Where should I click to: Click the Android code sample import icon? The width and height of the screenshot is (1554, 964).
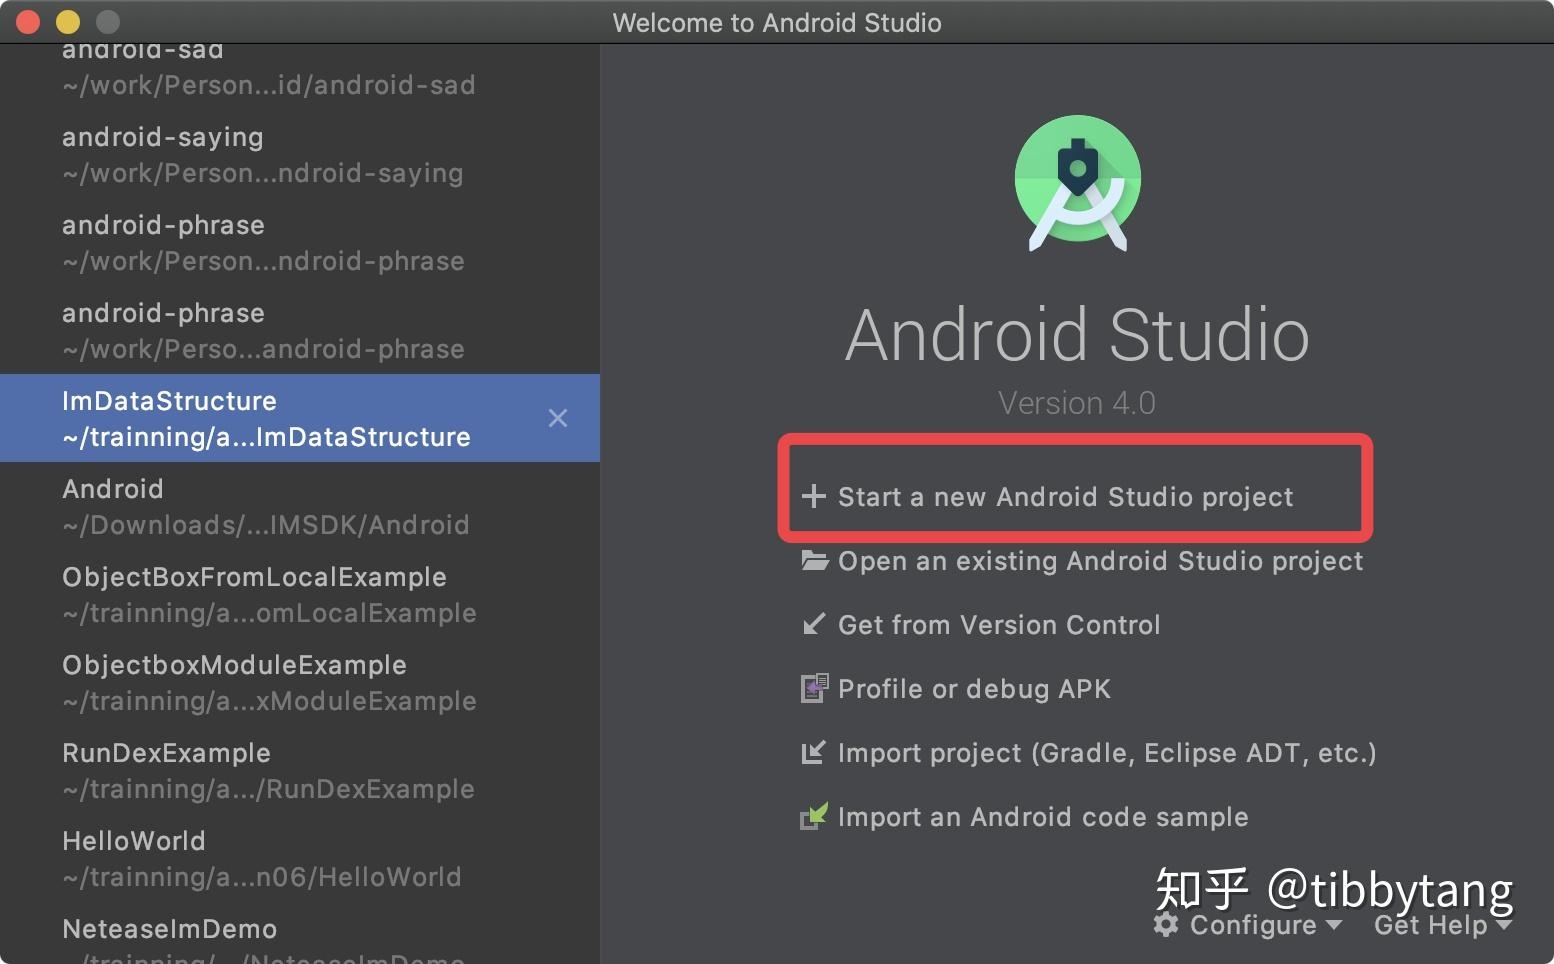tap(815, 816)
